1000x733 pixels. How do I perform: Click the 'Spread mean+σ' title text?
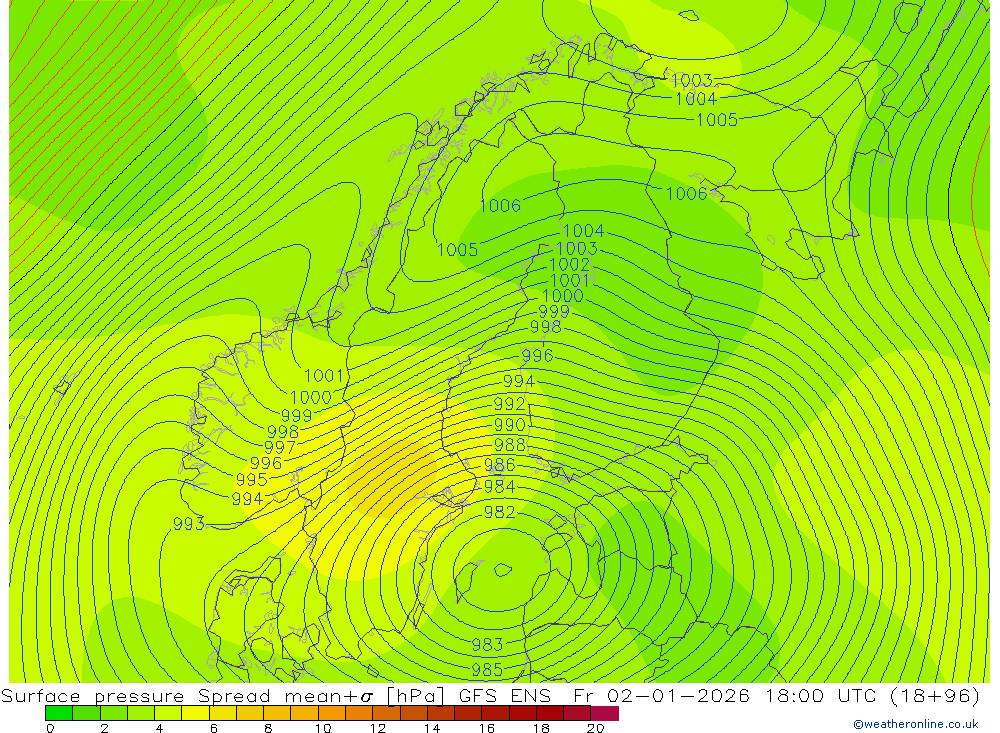(x=285, y=695)
